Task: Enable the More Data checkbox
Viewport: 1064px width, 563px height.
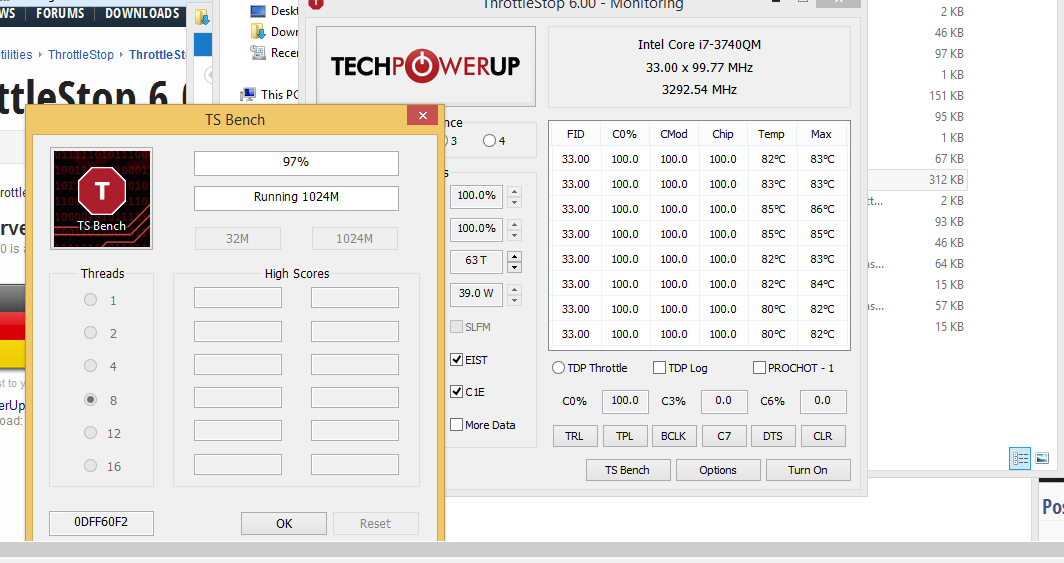Action: point(457,425)
